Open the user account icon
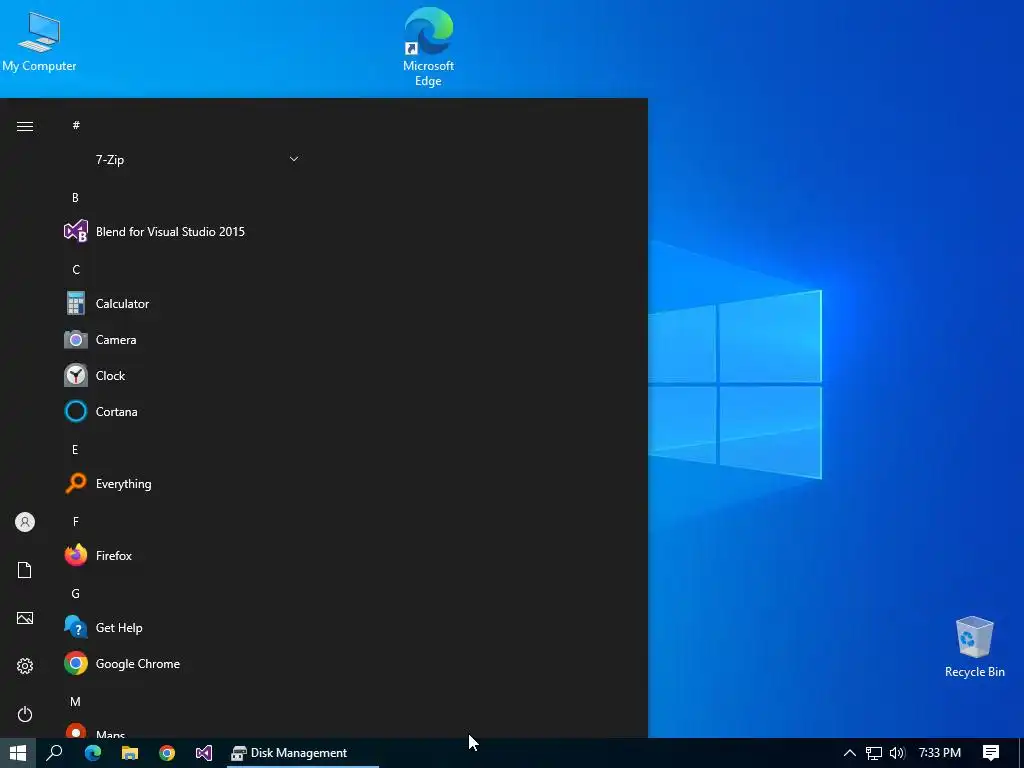Image resolution: width=1024 pixels, height=768 pixels. pyautogui.click(x=25, y=522)
